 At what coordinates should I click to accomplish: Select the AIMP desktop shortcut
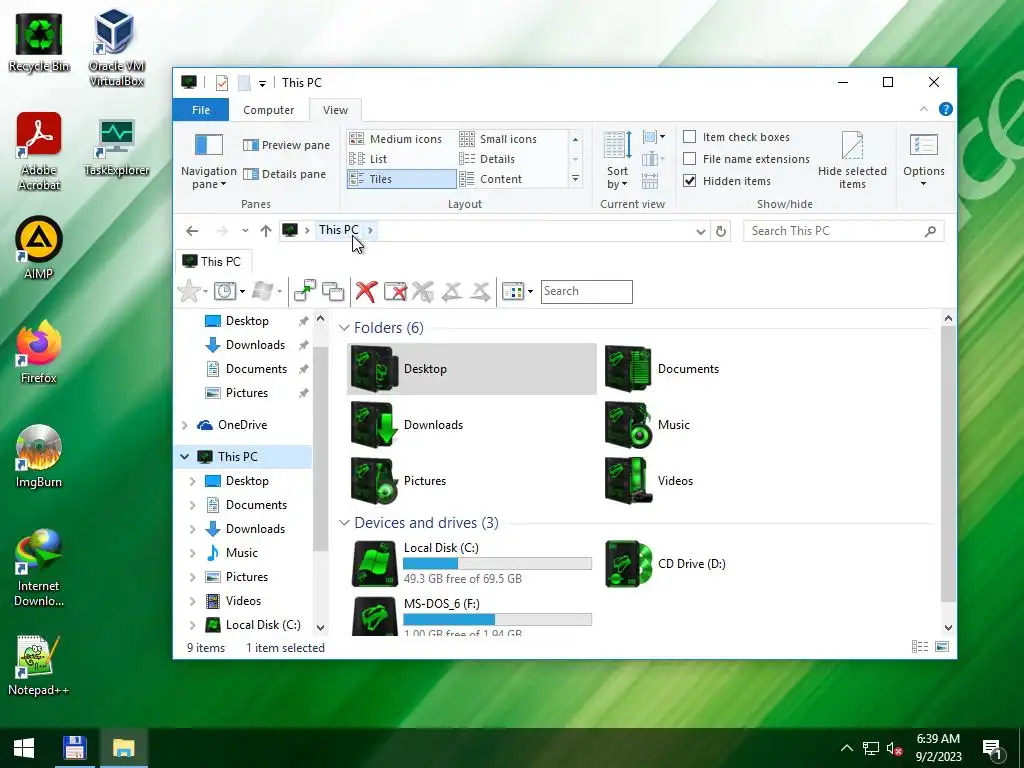tap(39, 248)
